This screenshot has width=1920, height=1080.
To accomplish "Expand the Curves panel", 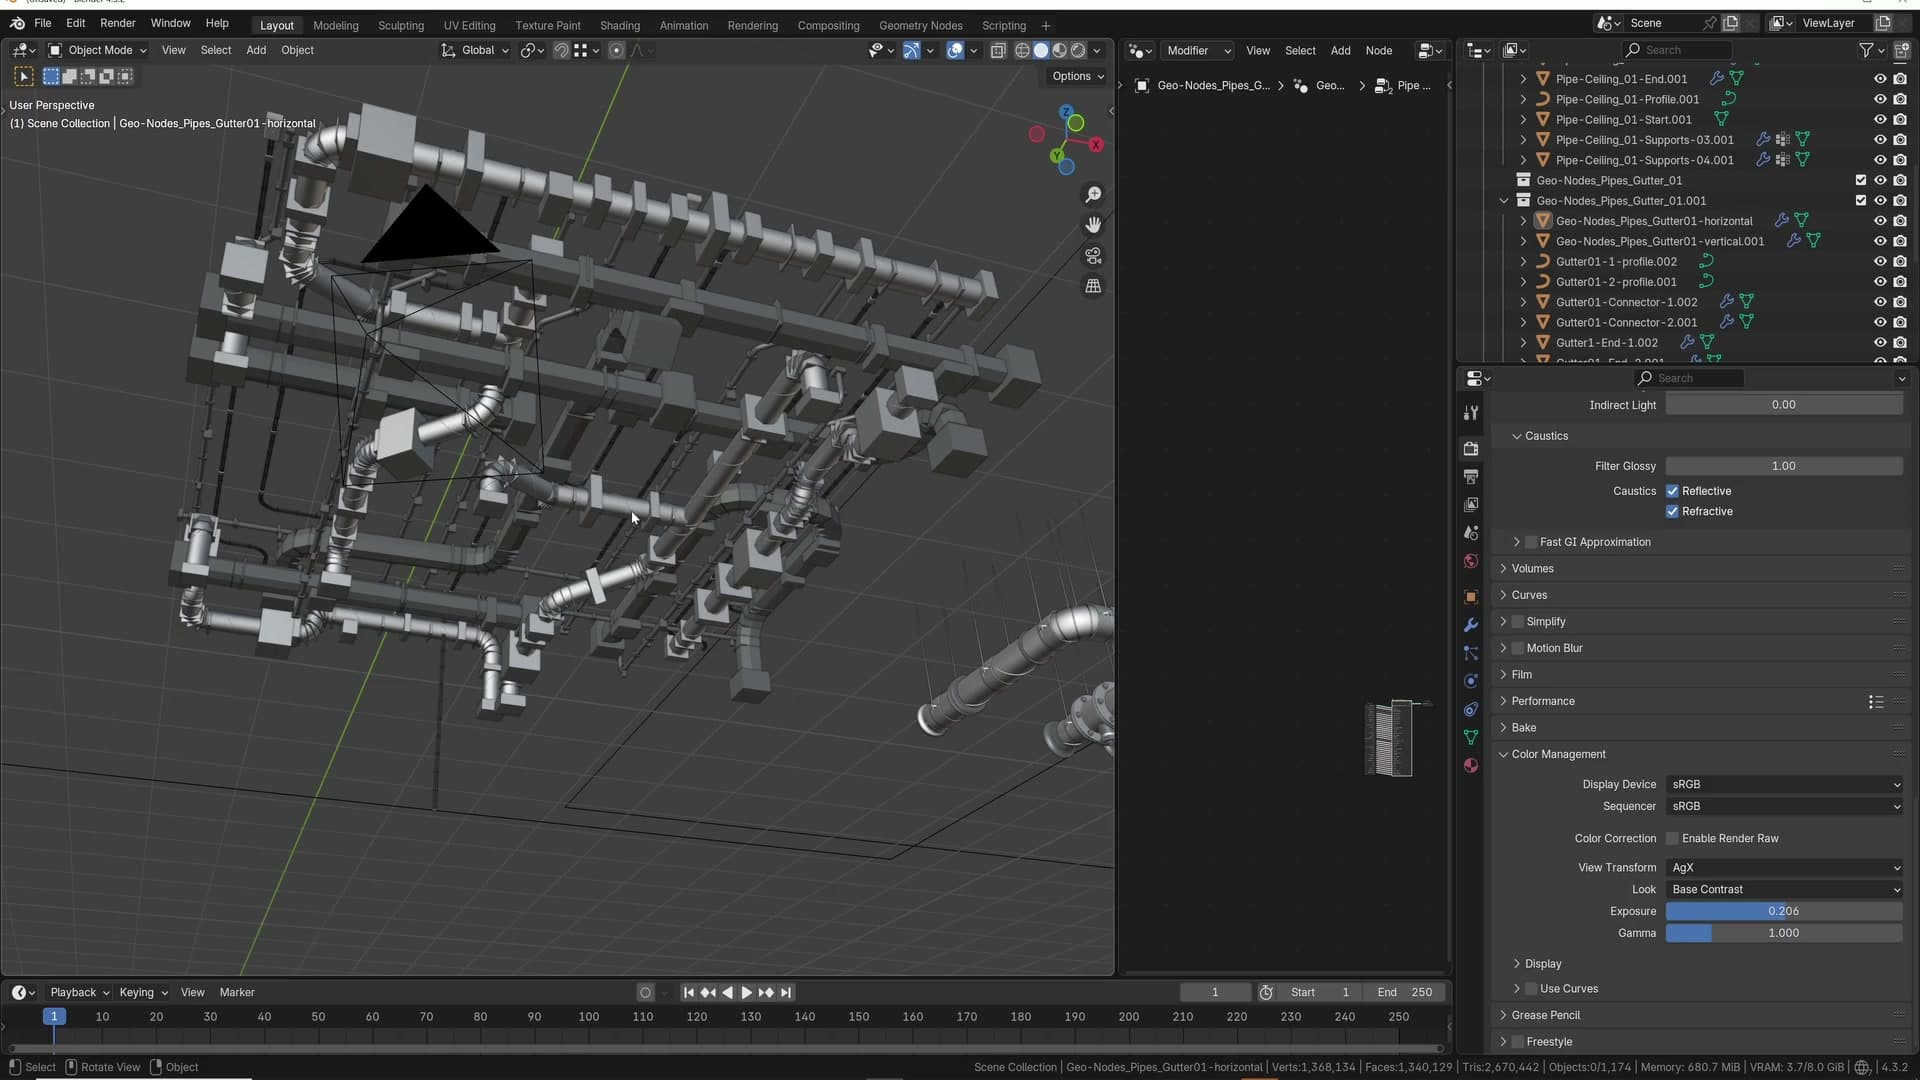I will click(1503, 595).
